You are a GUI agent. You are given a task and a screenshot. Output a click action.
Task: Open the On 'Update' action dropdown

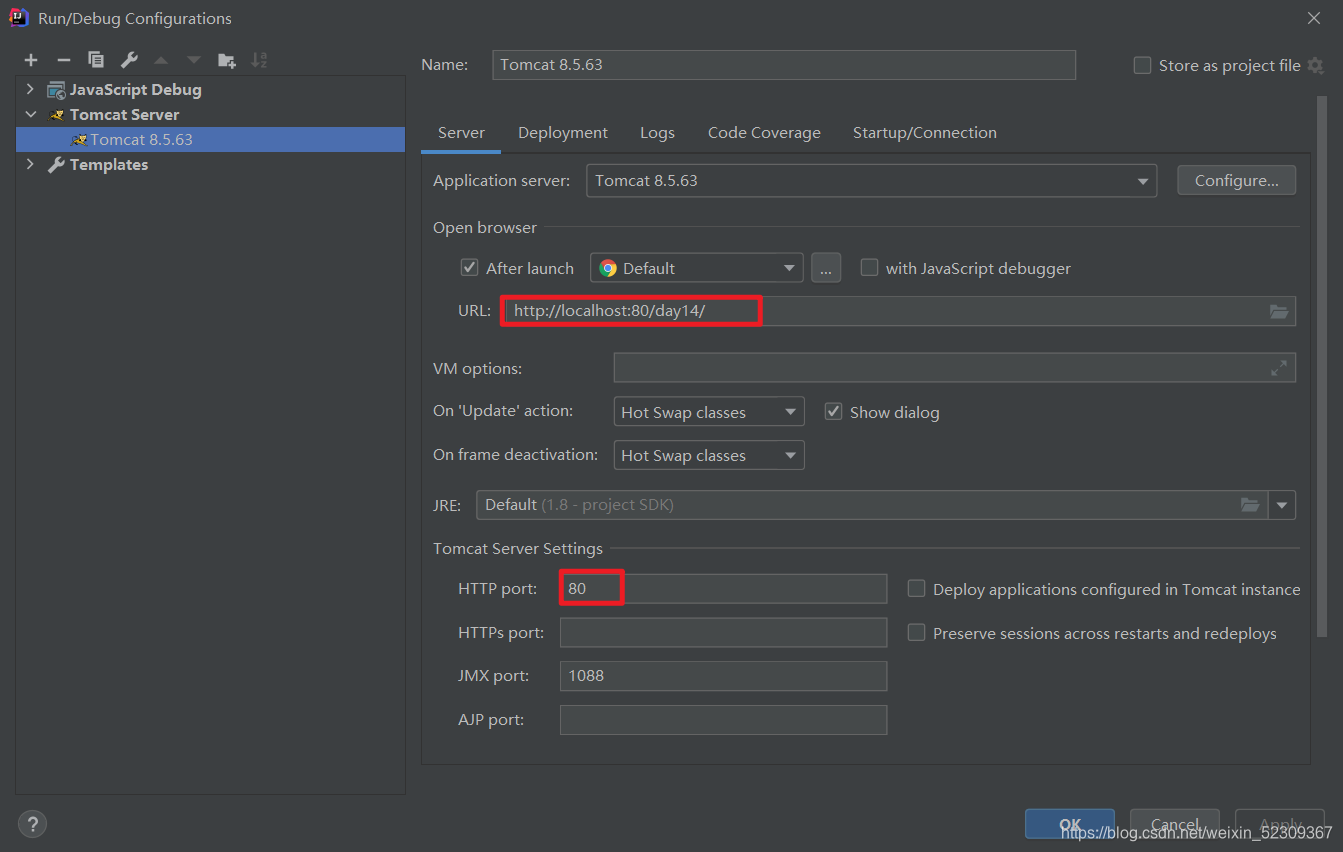[x=709, y=412]
